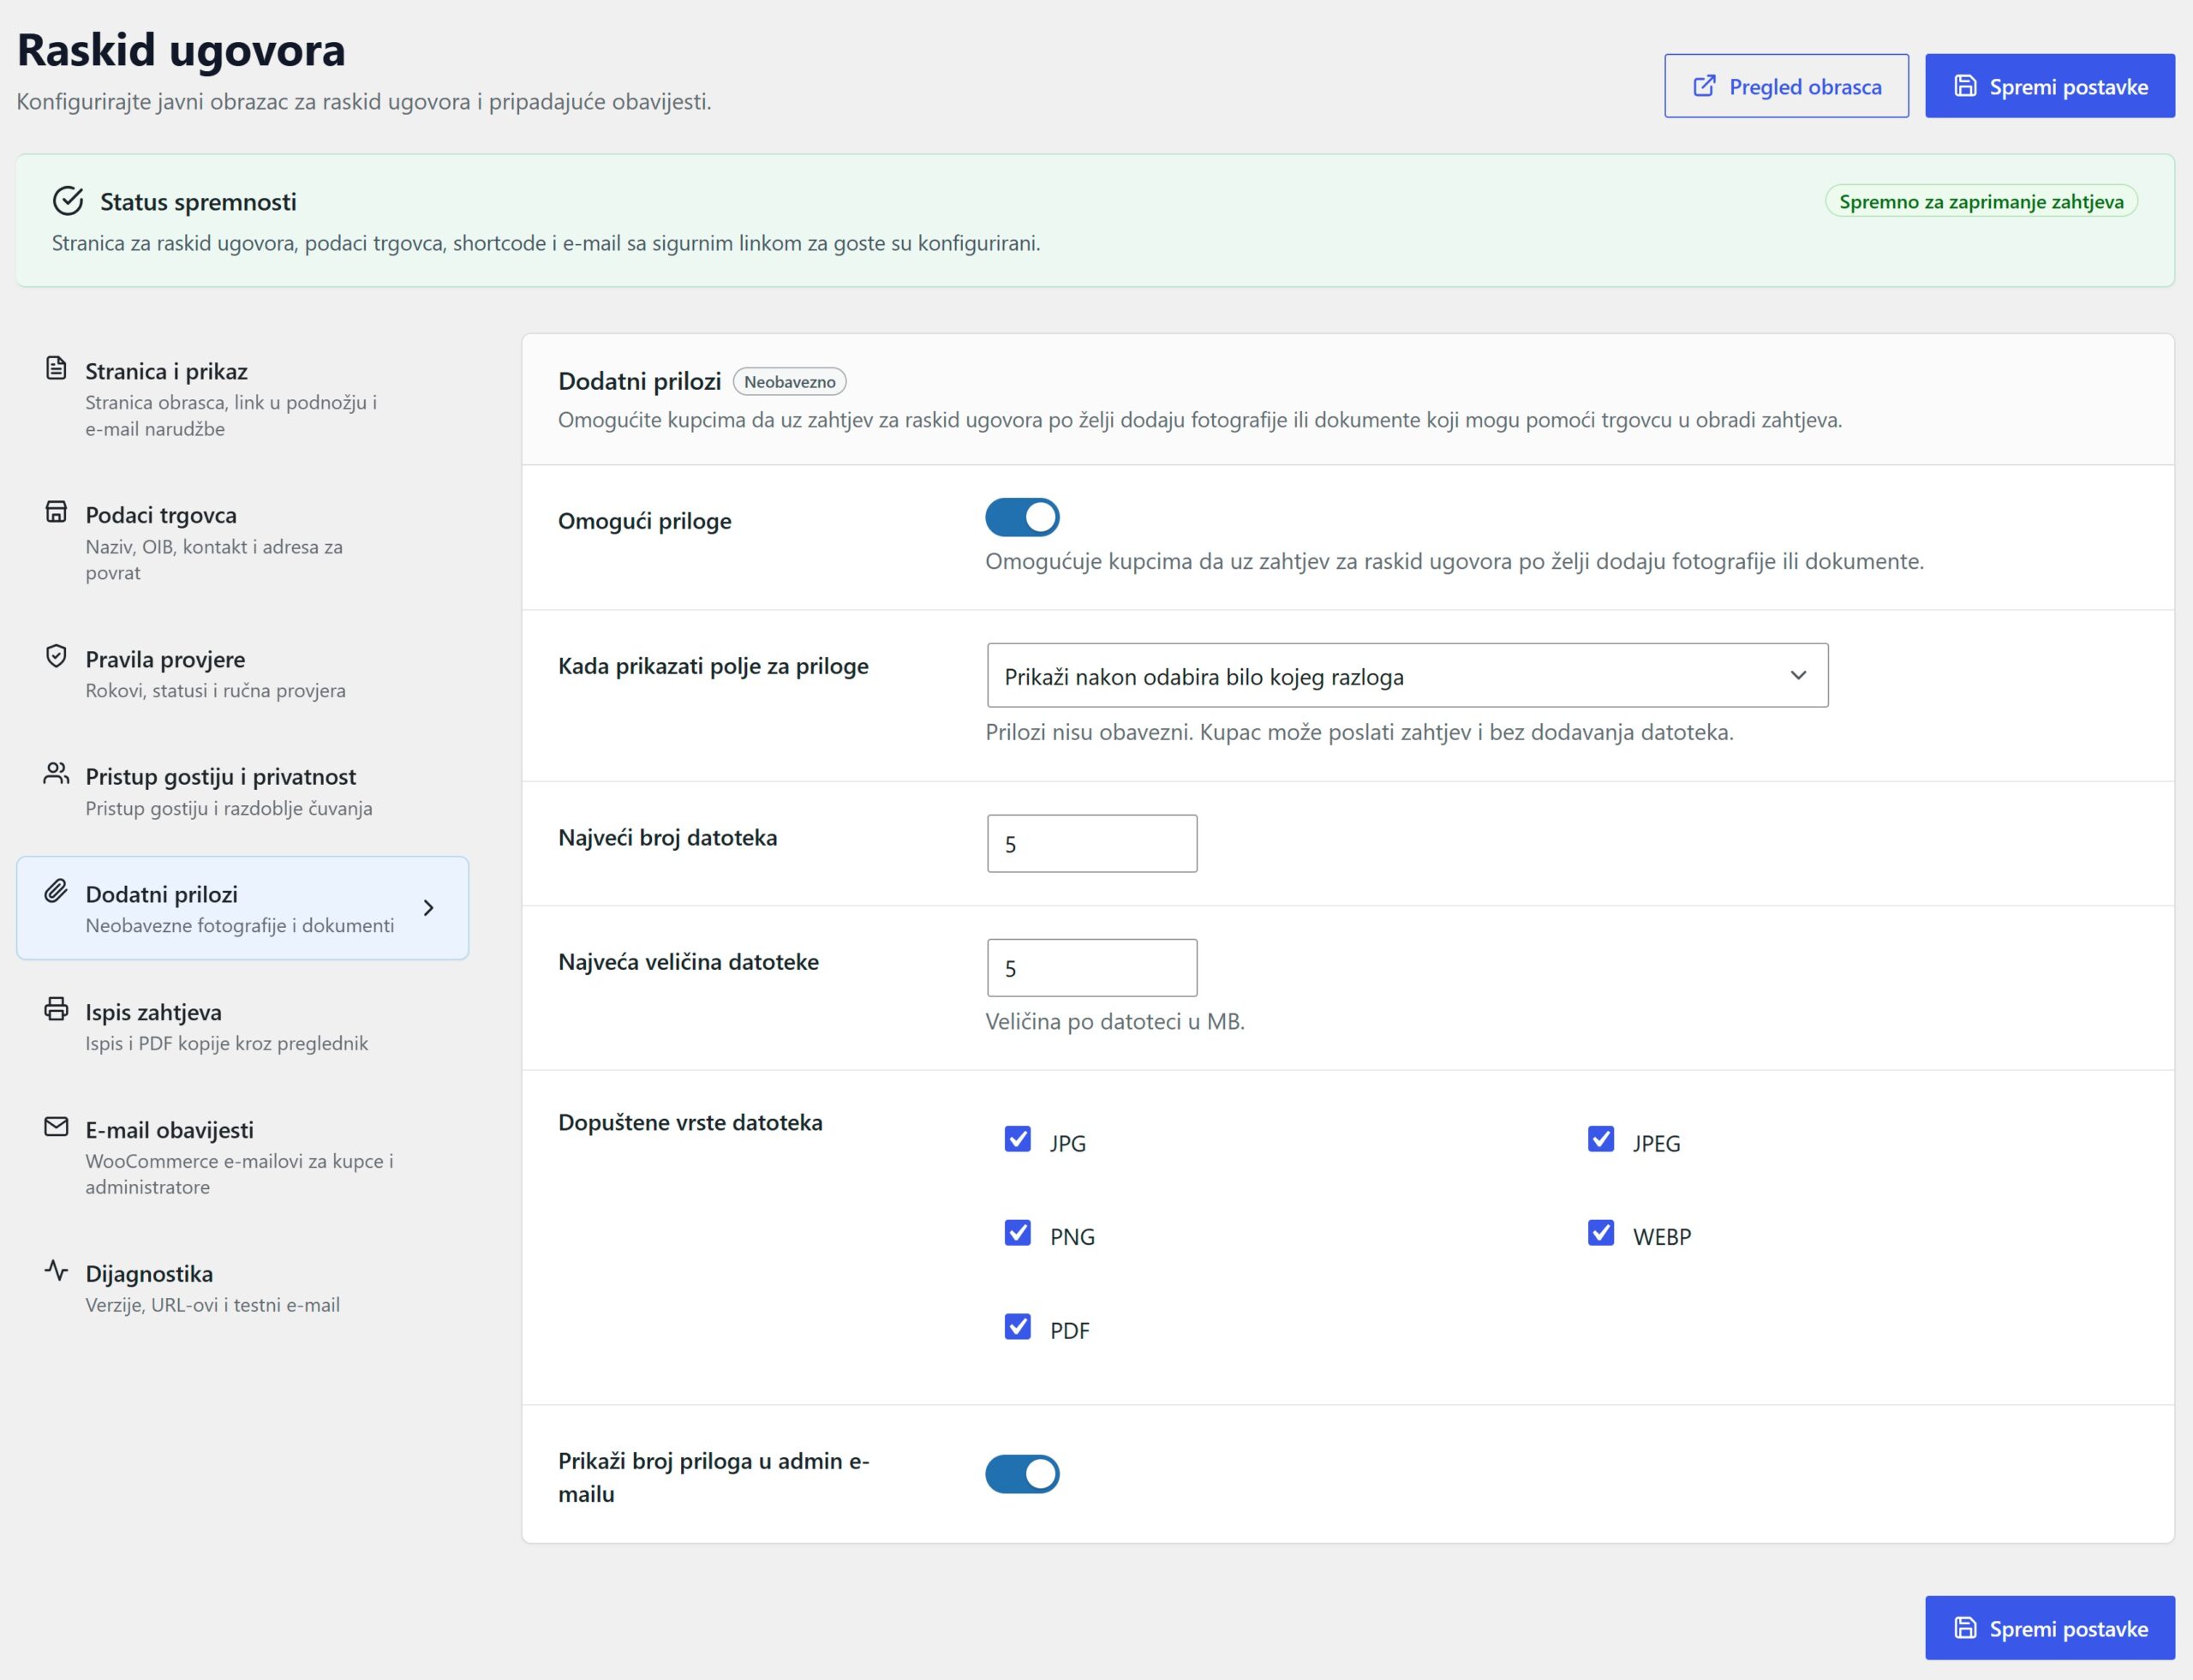Open the Podaci trgovca section
The width and height of the screenshot is (2193, 1680).
[242, 542]
